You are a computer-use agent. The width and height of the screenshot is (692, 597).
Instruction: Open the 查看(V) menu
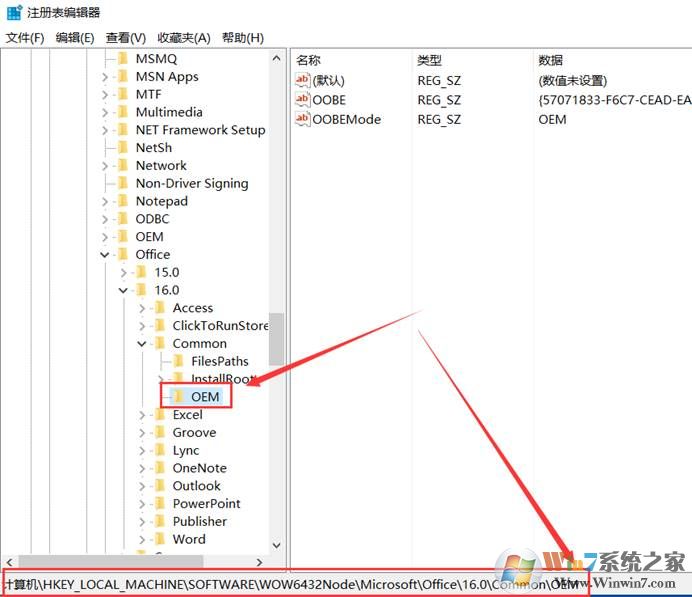click(125, 38)
